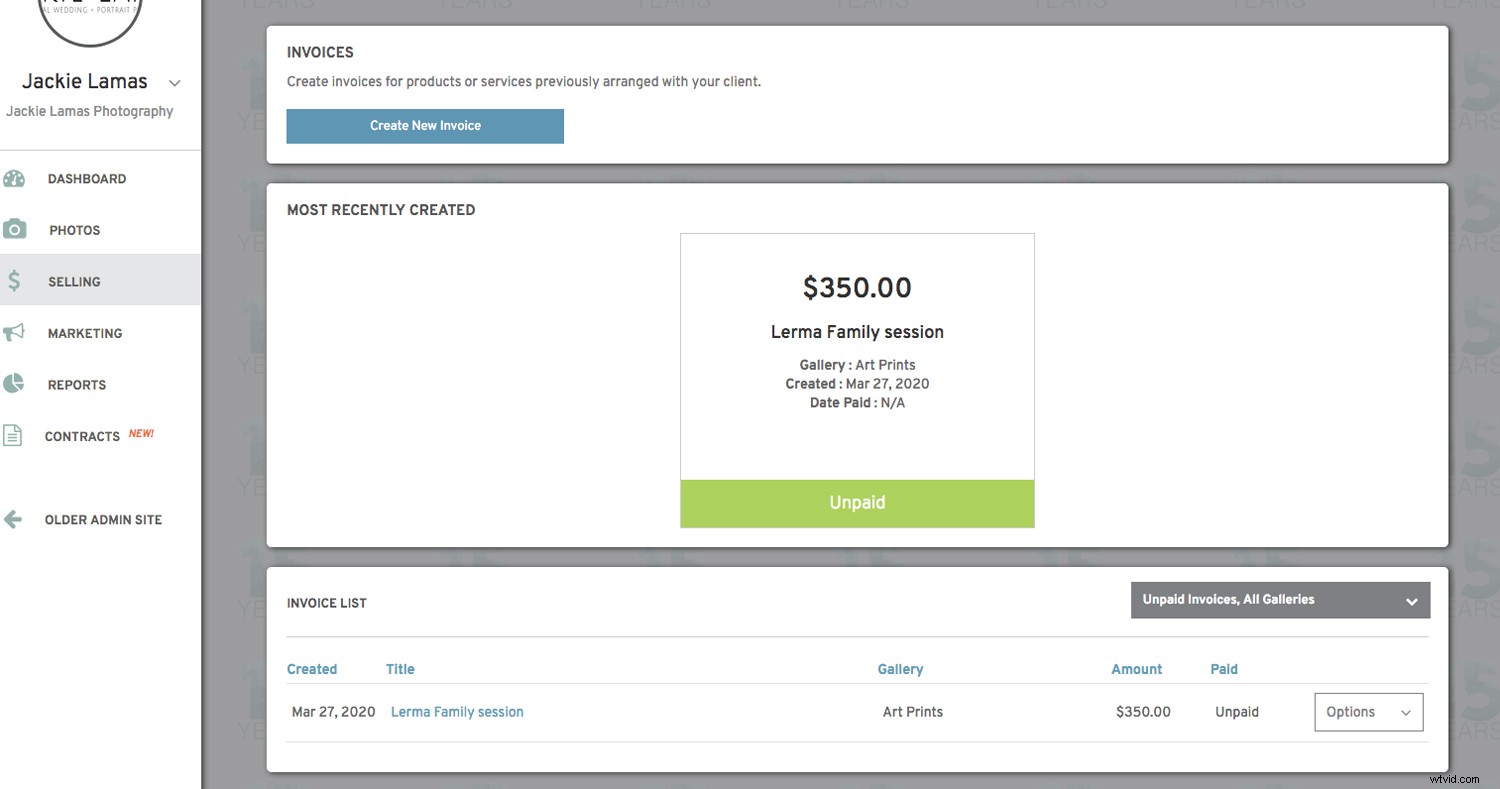
Task: Click the NEW! badge beside Contracts
Action: coord(141,432)
